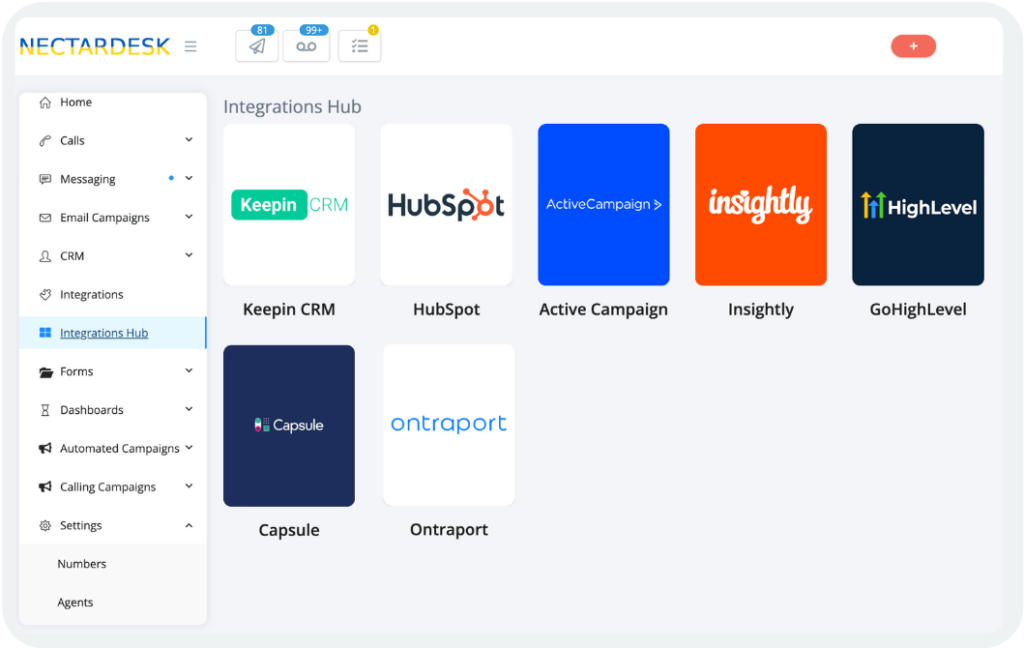
Task: Click the Integrations link-chain icon
Action: 45,294
